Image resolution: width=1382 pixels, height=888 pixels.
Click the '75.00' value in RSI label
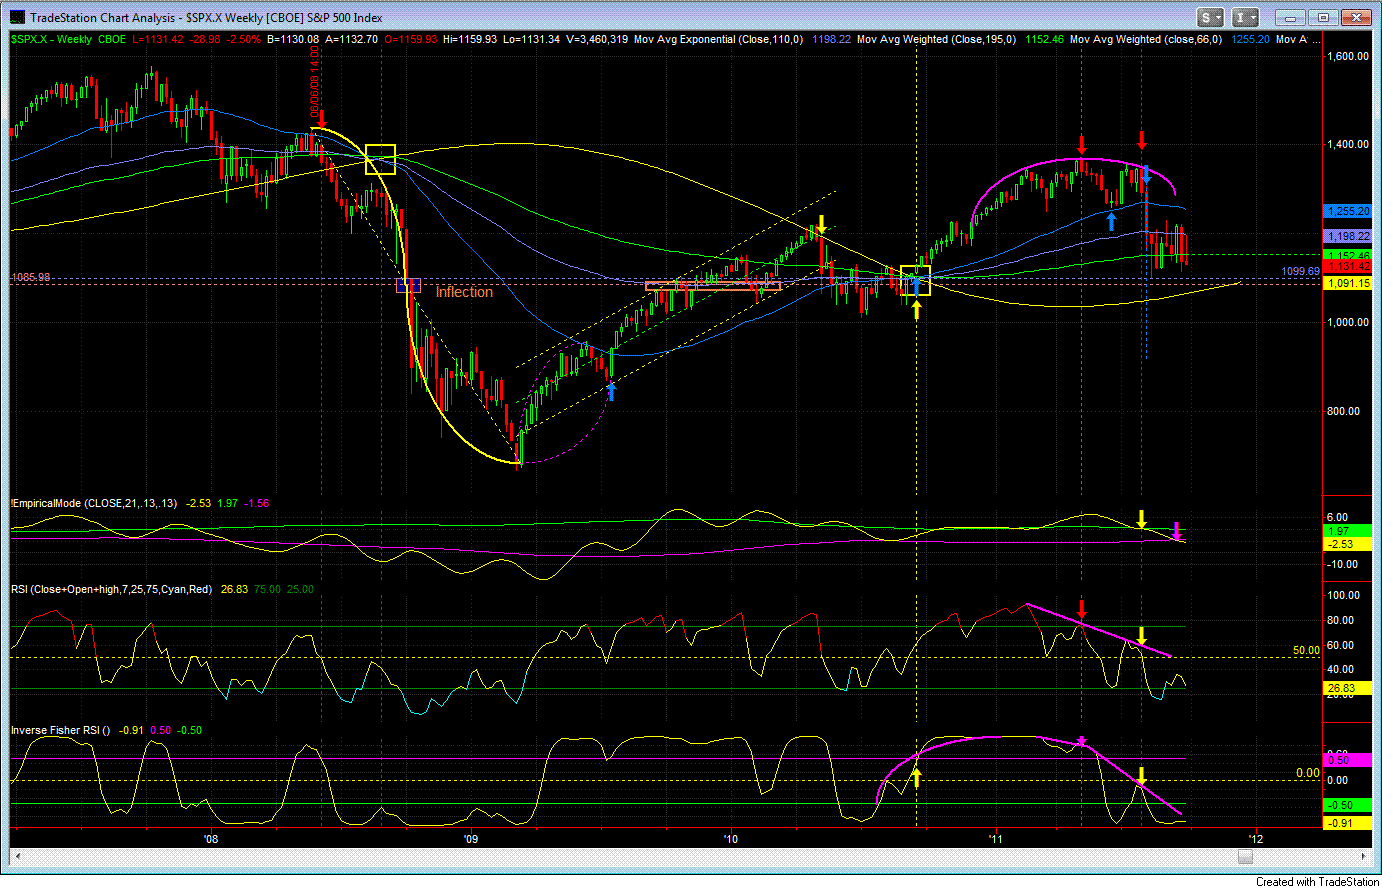(x=267, y=589)
